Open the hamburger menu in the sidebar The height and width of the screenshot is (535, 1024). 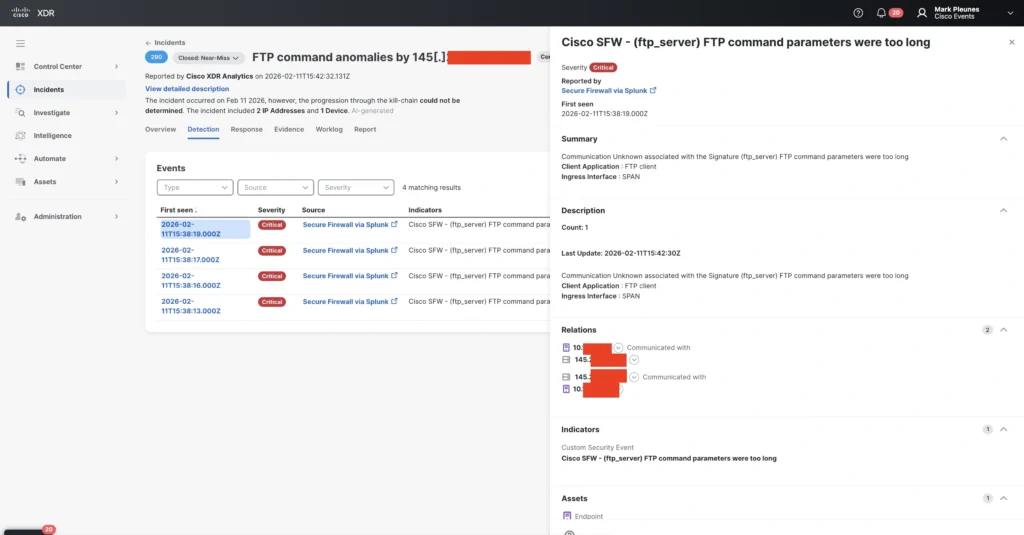(20, 44)
